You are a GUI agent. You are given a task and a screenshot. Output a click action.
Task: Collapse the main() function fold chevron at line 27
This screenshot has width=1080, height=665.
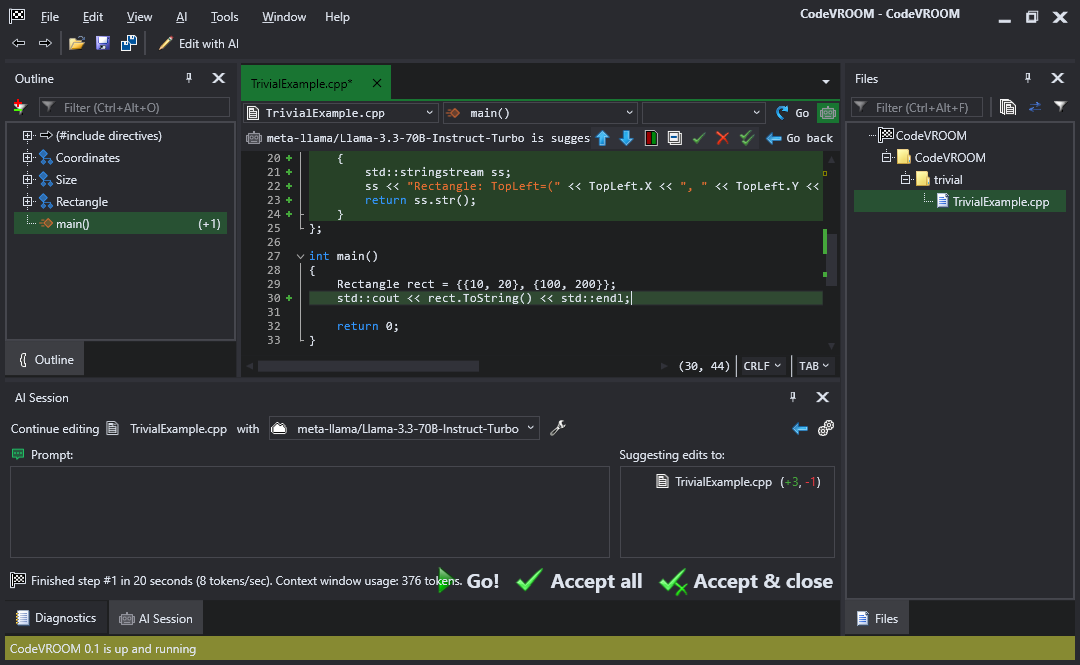point(300,256)
